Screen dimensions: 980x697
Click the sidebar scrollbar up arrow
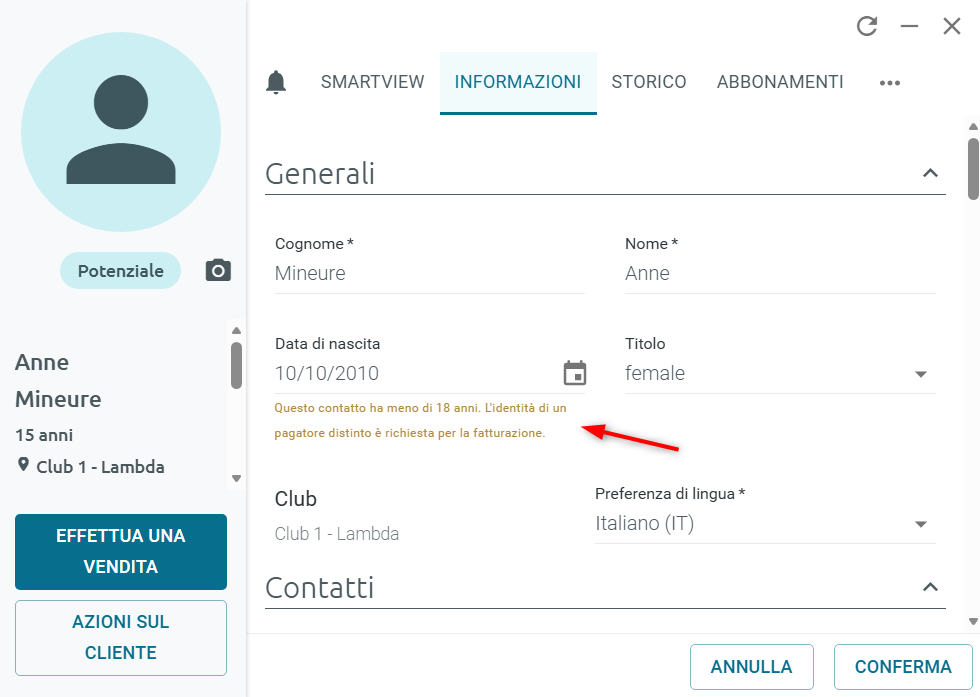pyautogui.click(x=236, y=330)
